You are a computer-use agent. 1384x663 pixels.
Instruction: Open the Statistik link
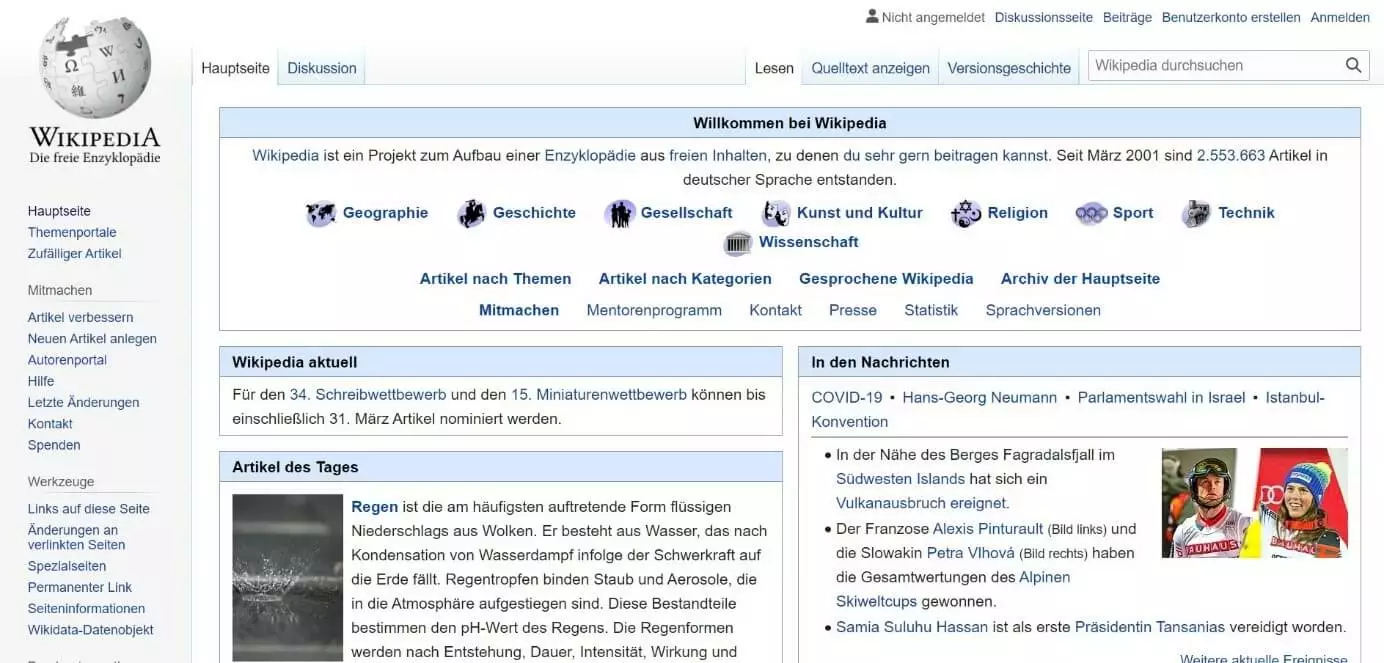click(931, 310)
